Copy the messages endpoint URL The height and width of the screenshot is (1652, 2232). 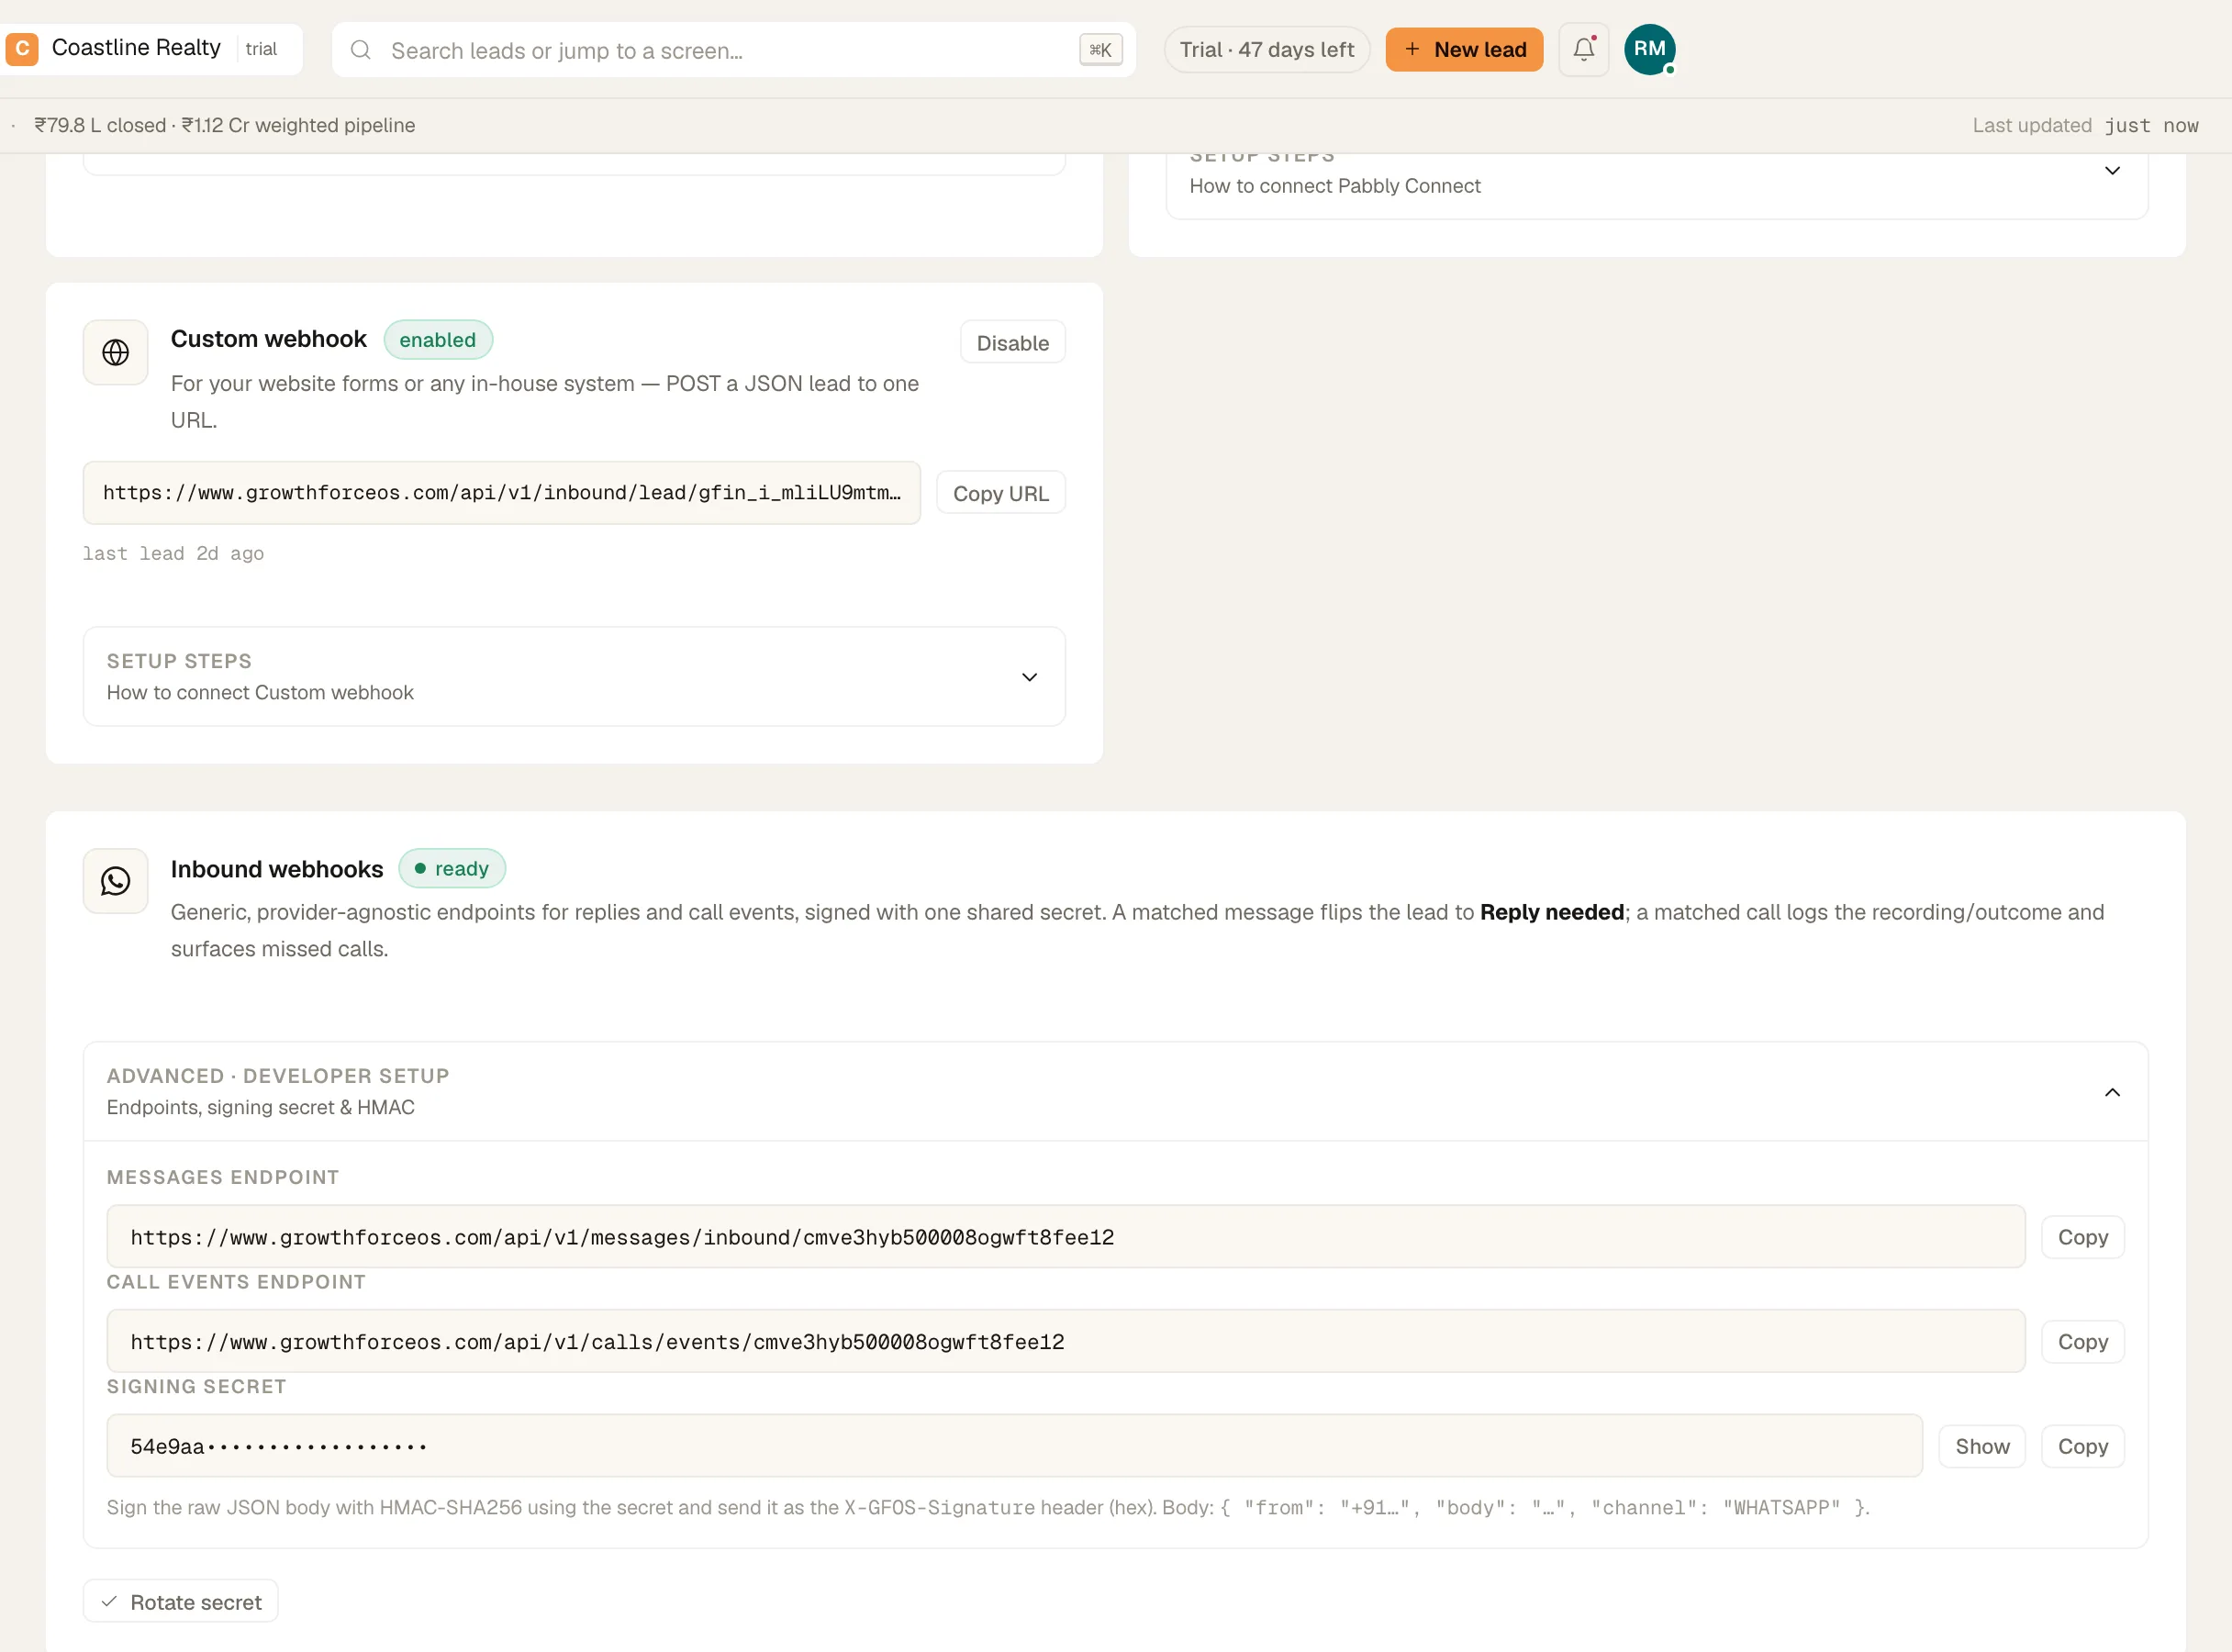click(x=2082, y=1237)
